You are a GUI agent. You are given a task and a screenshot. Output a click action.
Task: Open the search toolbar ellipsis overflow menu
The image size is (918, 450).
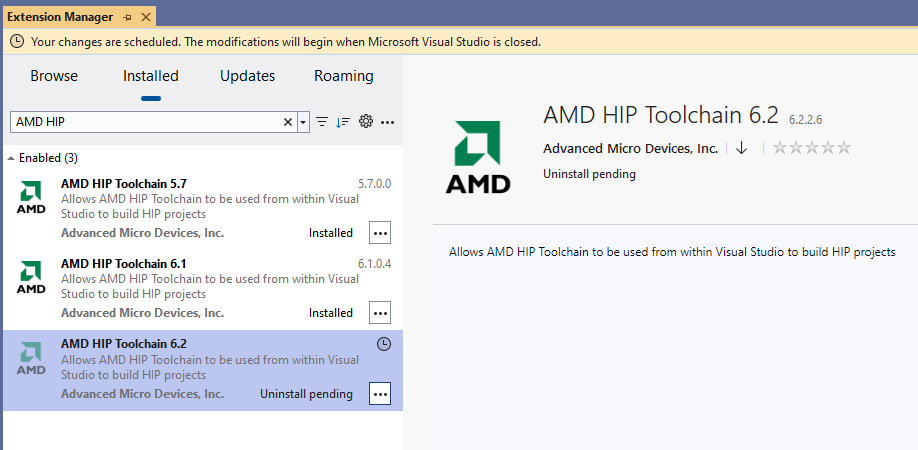point(388,122)
